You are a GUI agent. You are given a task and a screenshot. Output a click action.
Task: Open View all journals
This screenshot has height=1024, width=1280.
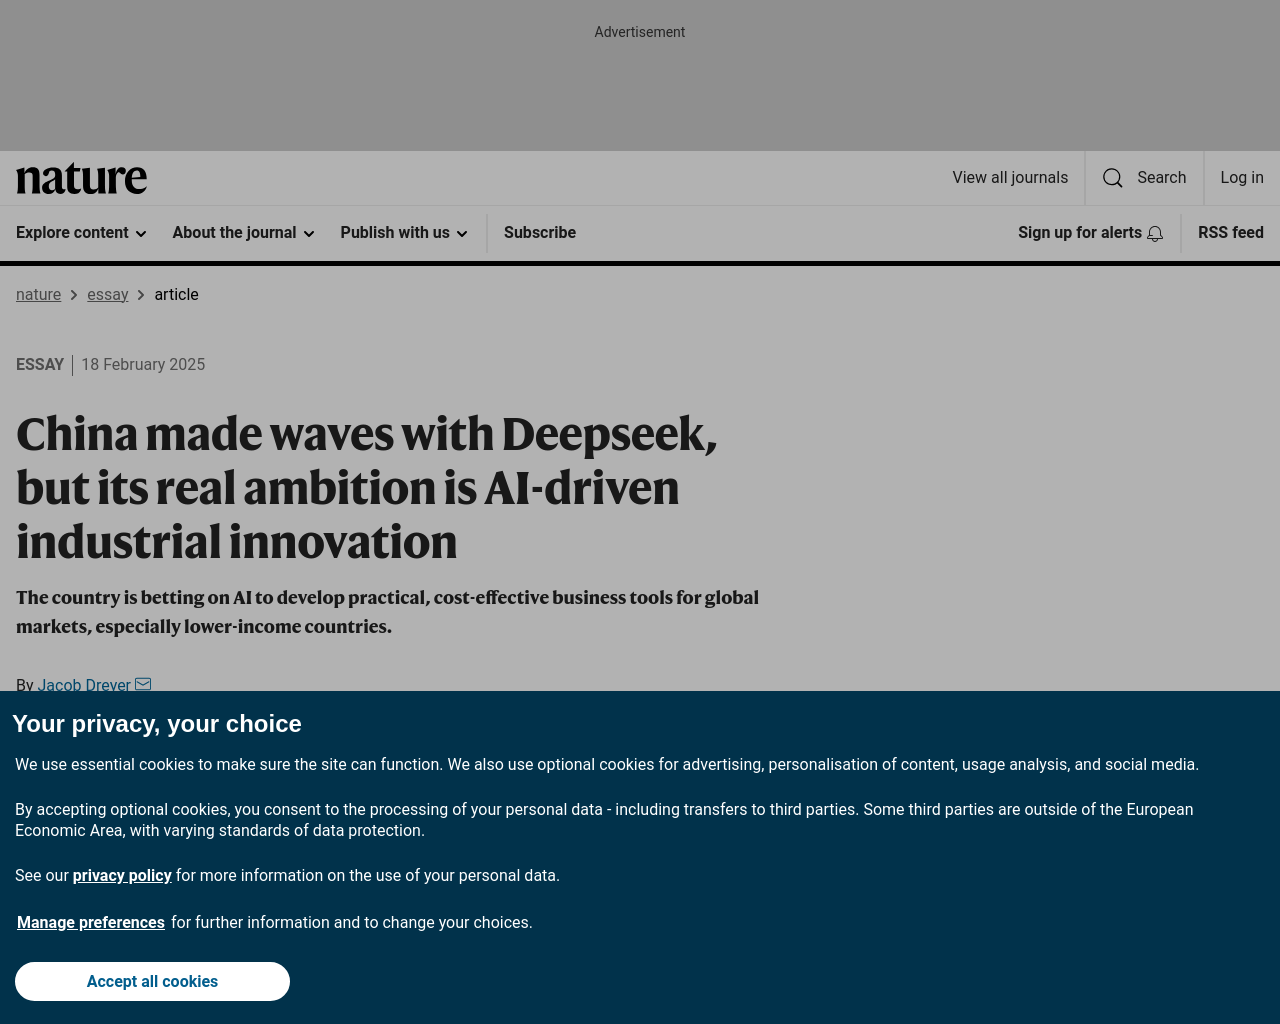click(1010, 178)
